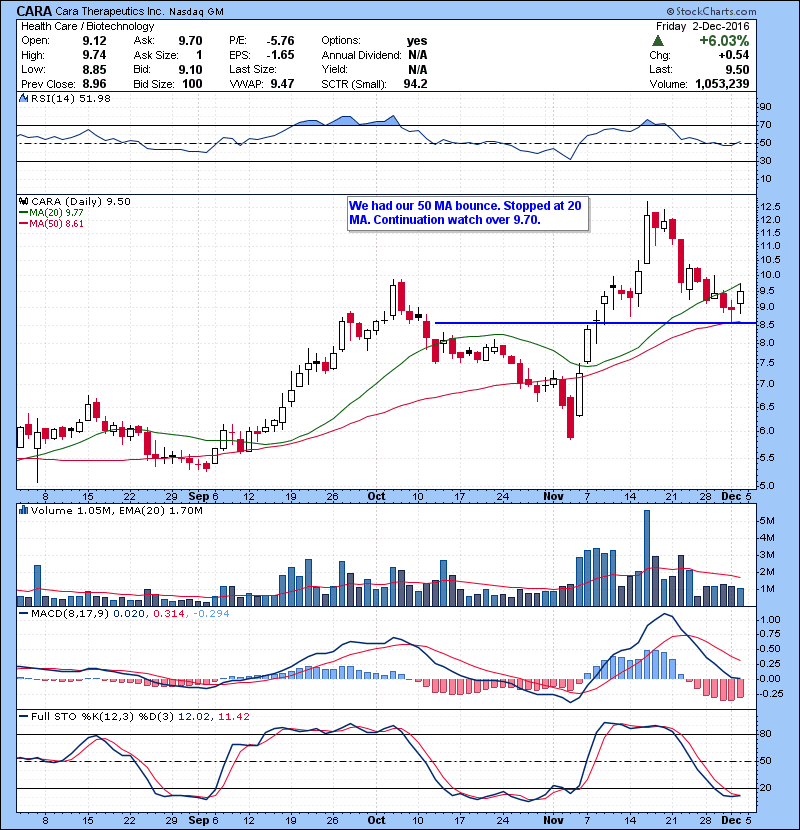Click the RSI indicator icon beside RSI(14)
Image resolution: width=800 pixels, height=830 pixels.
tap(23, 98)
